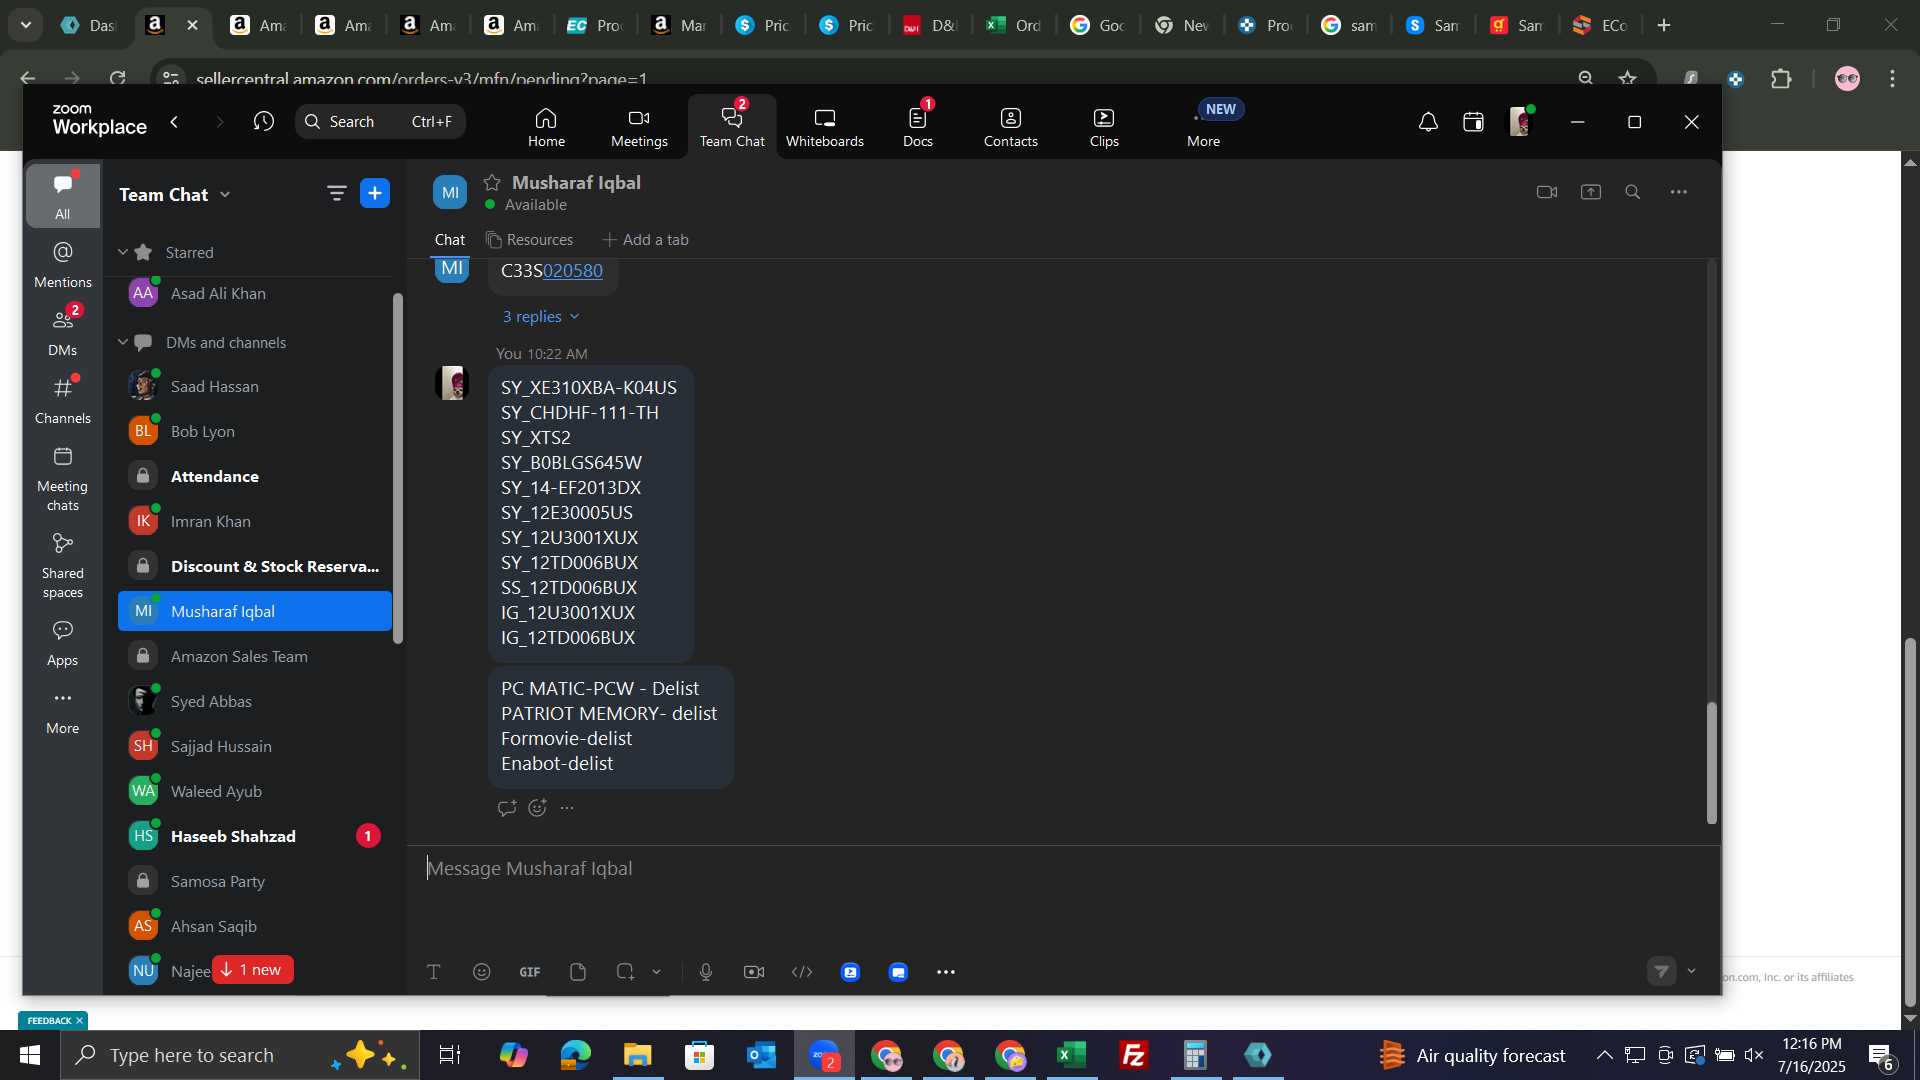Open chat with Asad Ali Khan
Screen dimensions: 1920x1080
tap(255, 294)
